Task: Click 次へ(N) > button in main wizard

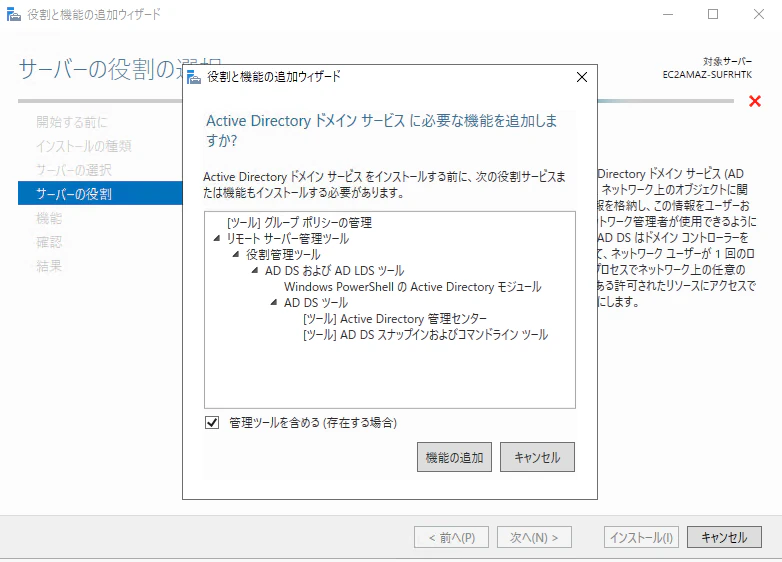Action: 534,538
